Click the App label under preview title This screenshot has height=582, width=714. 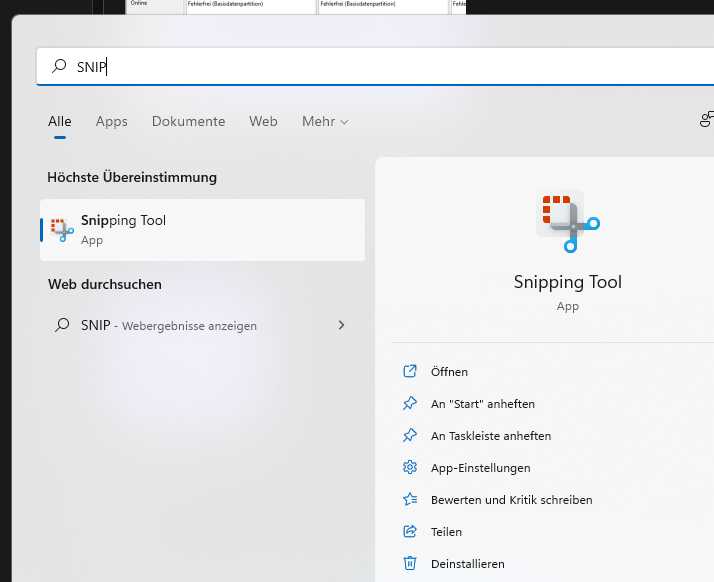(x=568, y=306)
